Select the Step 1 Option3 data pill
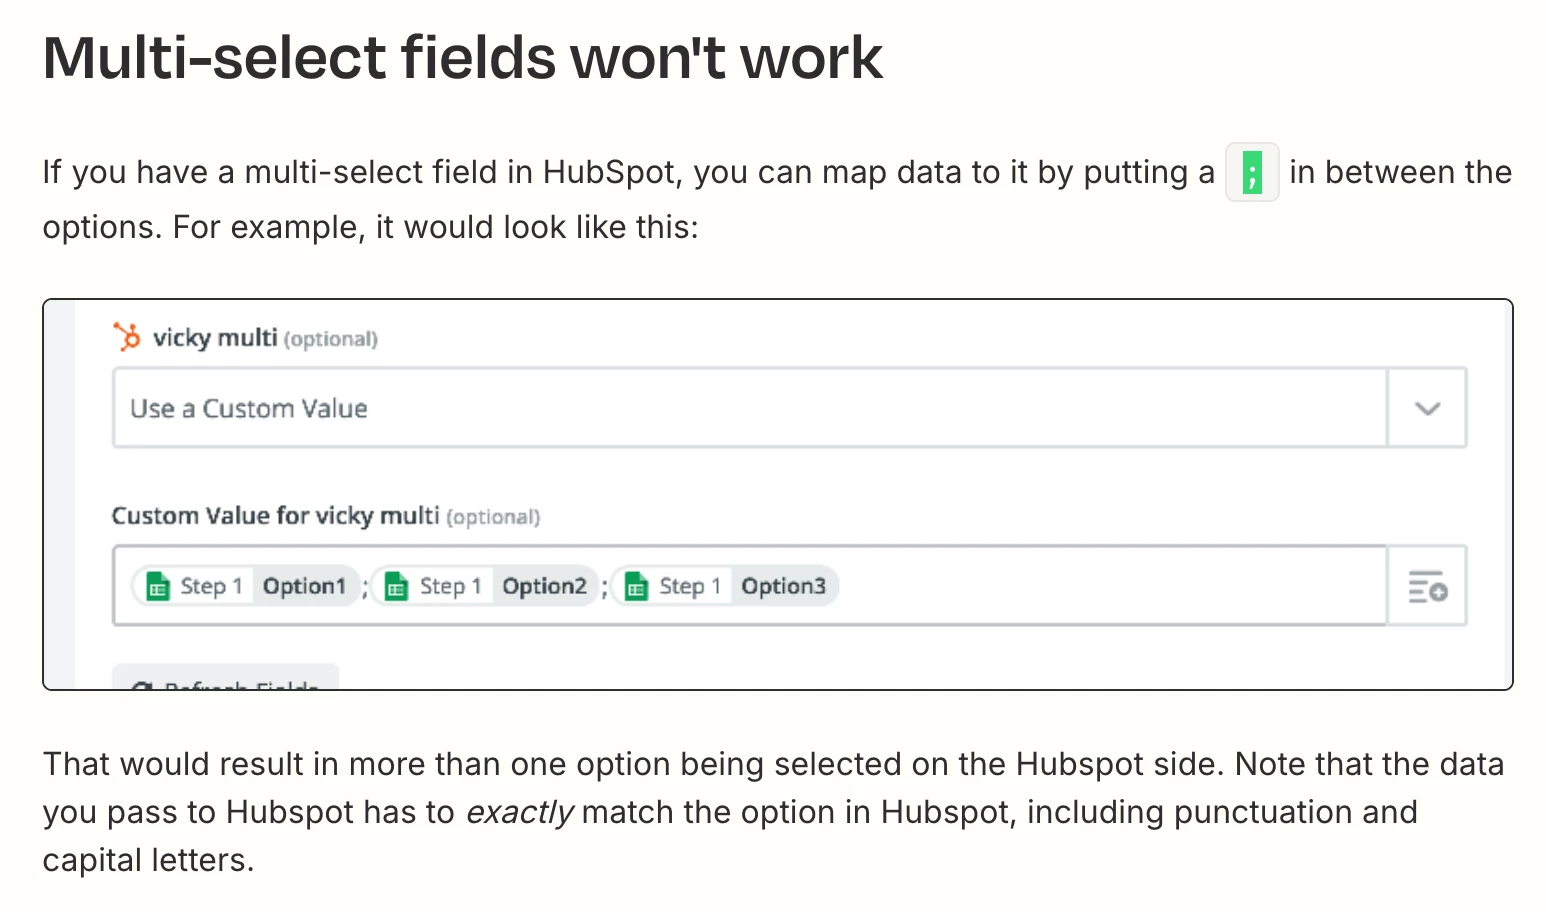The width and height of the screenshot is (1546, 912). click(x=725, y=586)
